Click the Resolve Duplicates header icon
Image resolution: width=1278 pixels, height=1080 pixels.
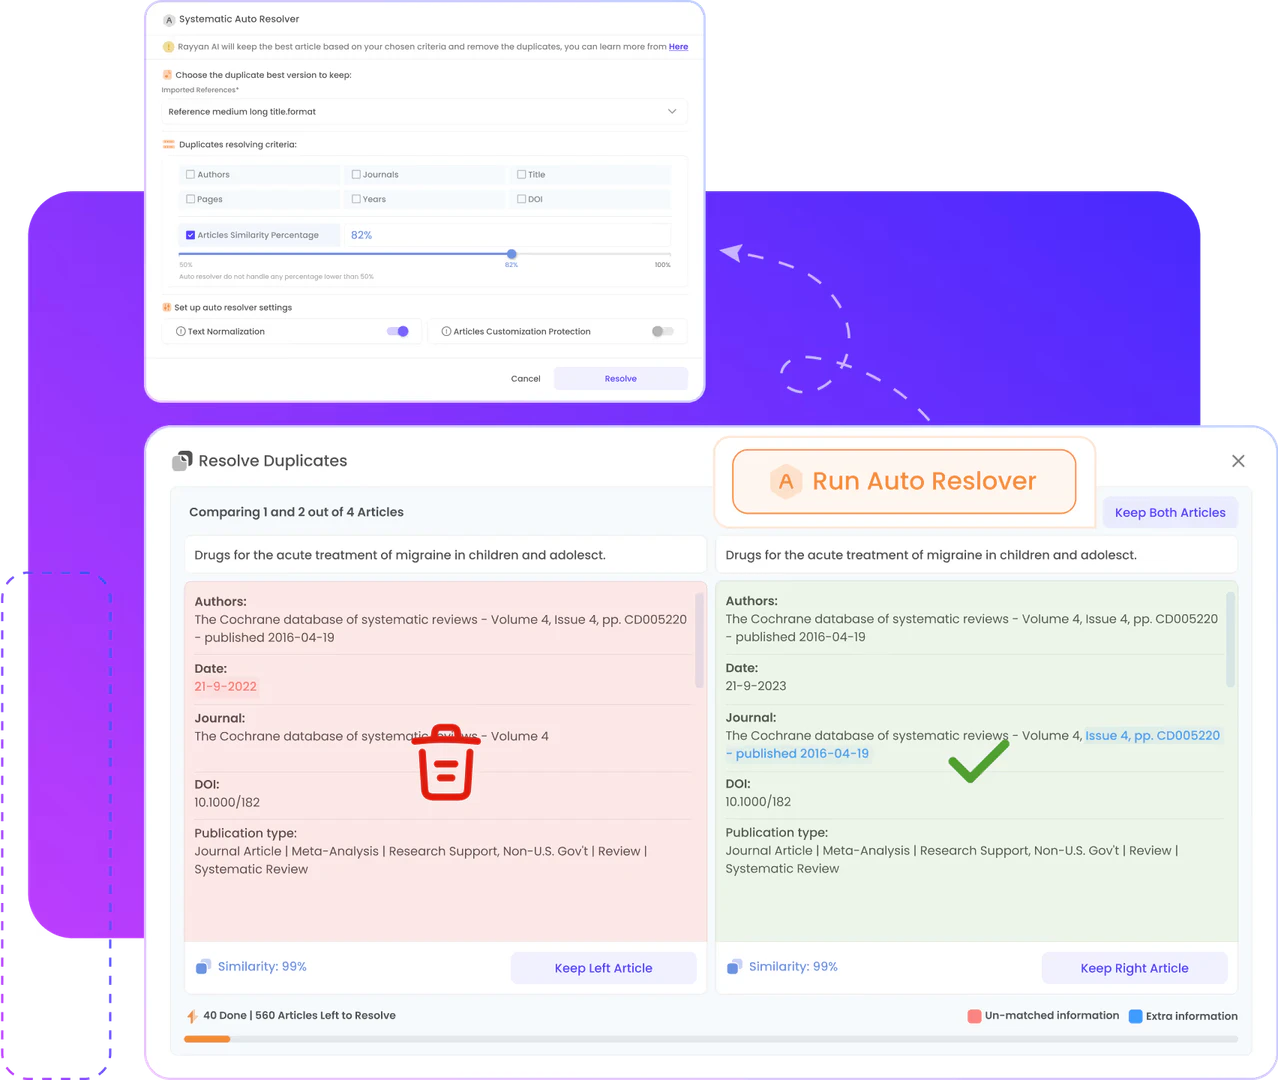tap(182, 461)
